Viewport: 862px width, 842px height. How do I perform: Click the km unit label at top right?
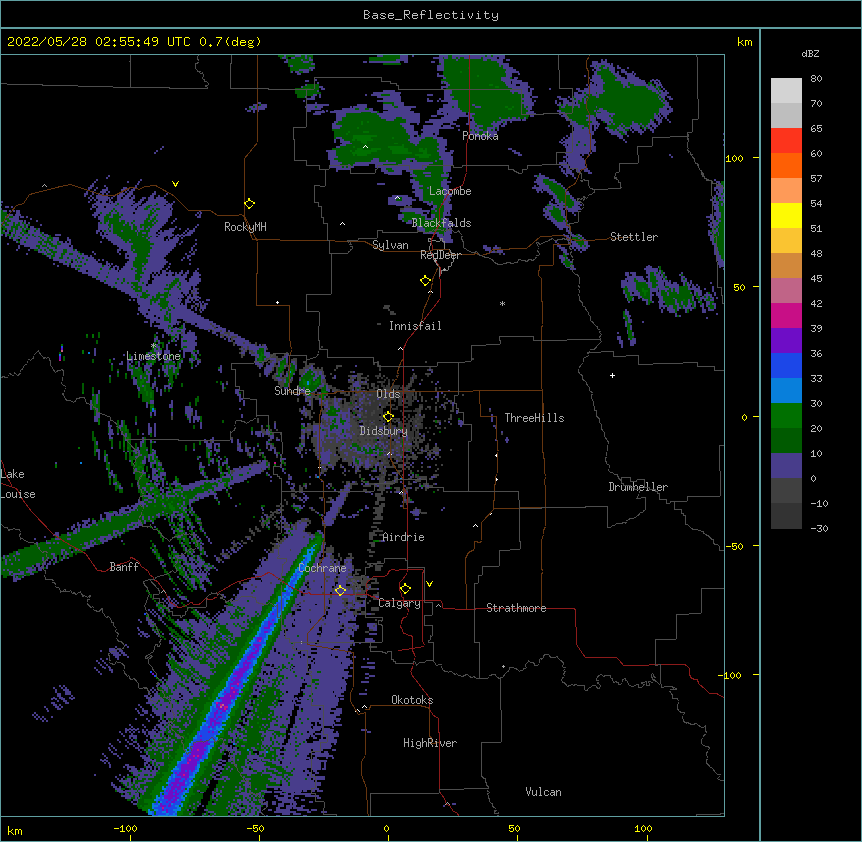pyautogui.click(x=744, y=42)
